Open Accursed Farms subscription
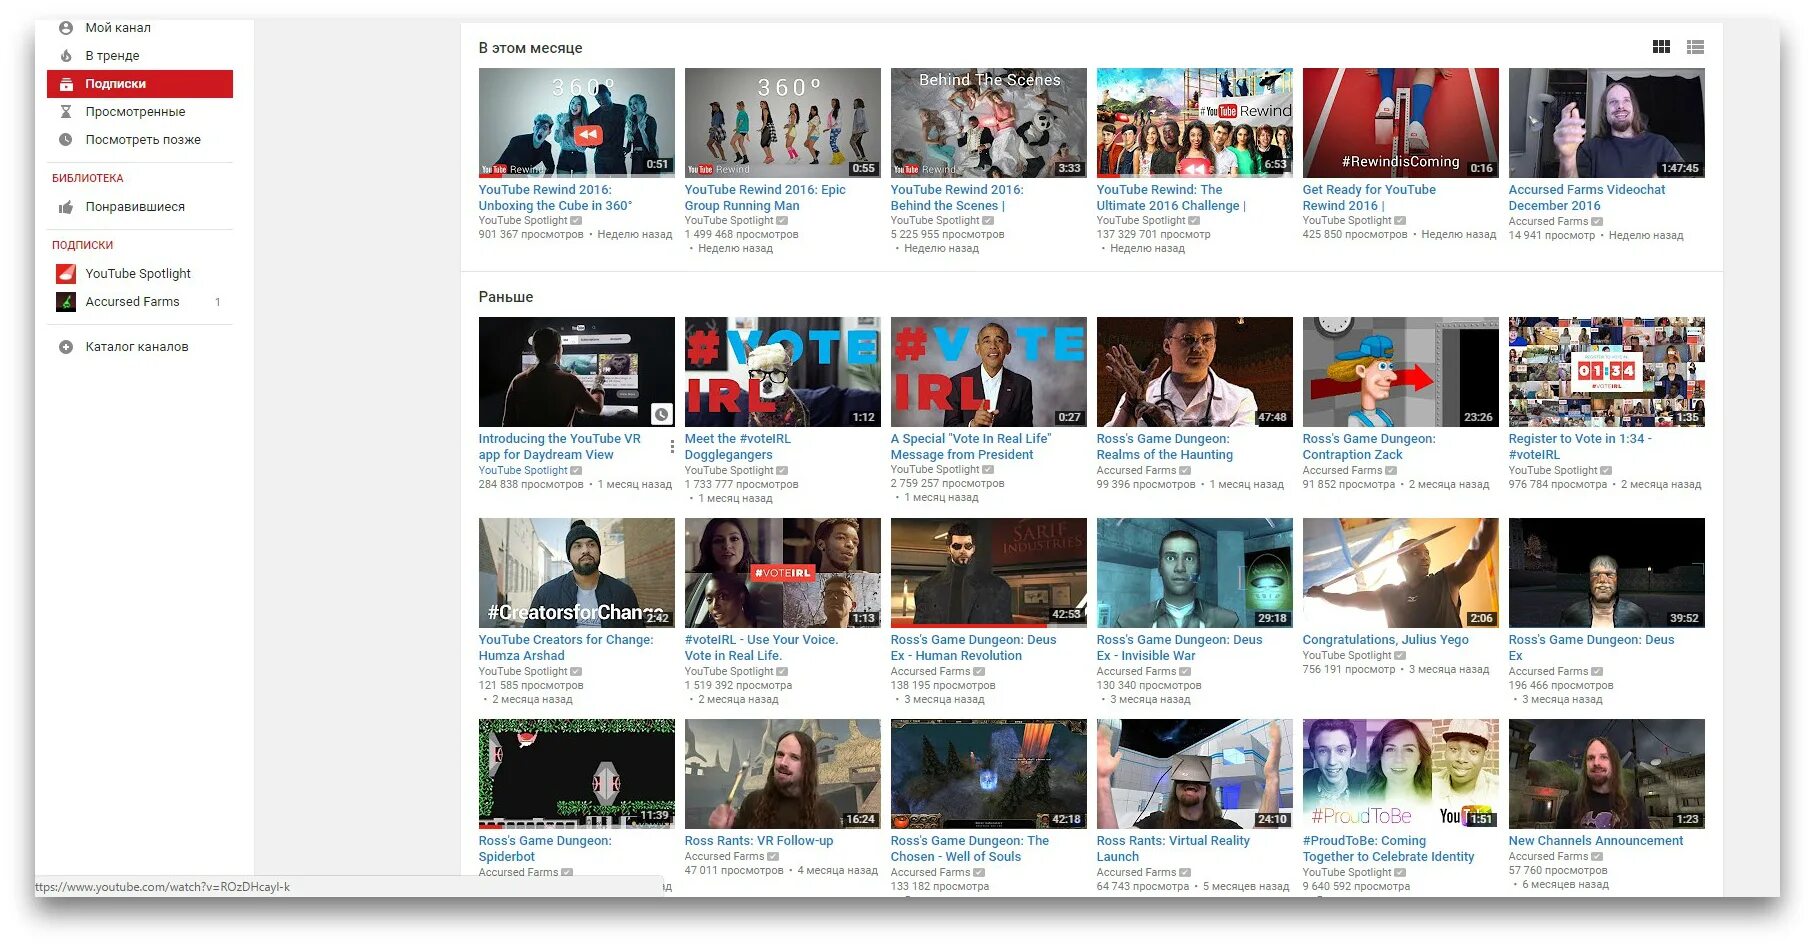The height and width of the screenshot is (947, 1815). point(132,301)
